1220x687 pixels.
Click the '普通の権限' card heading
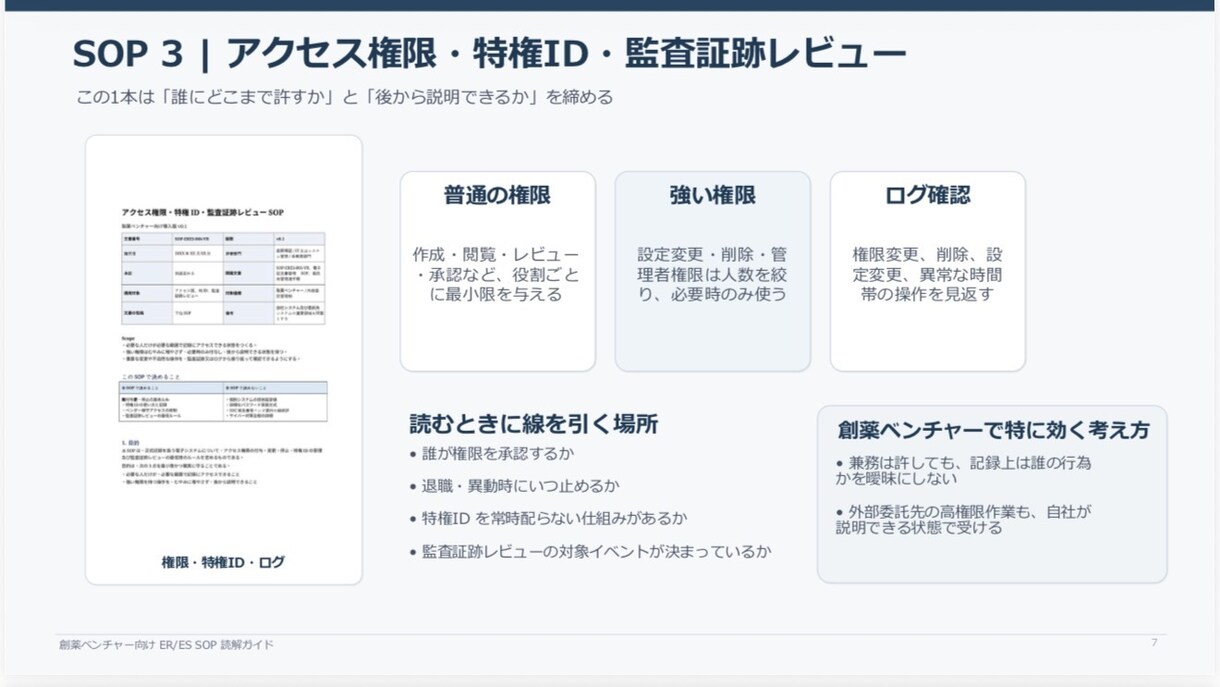tap(497, 196)
